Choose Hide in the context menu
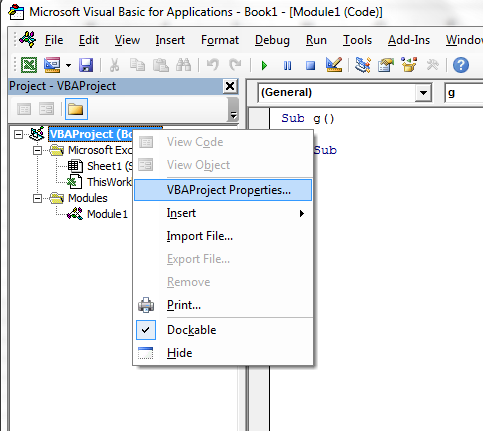Viewport: 483px width, 431px height. [223, 353]
